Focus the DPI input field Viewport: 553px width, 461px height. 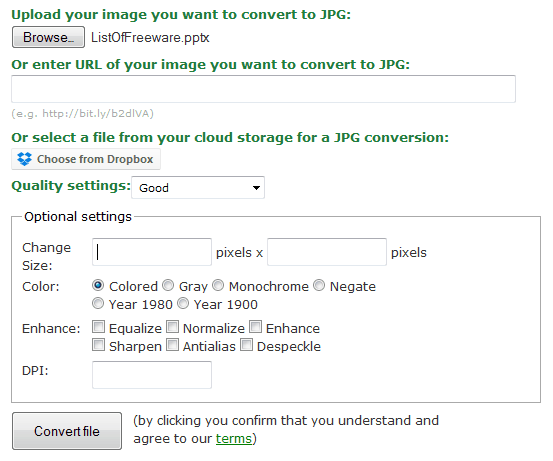[x=152, y=375]
